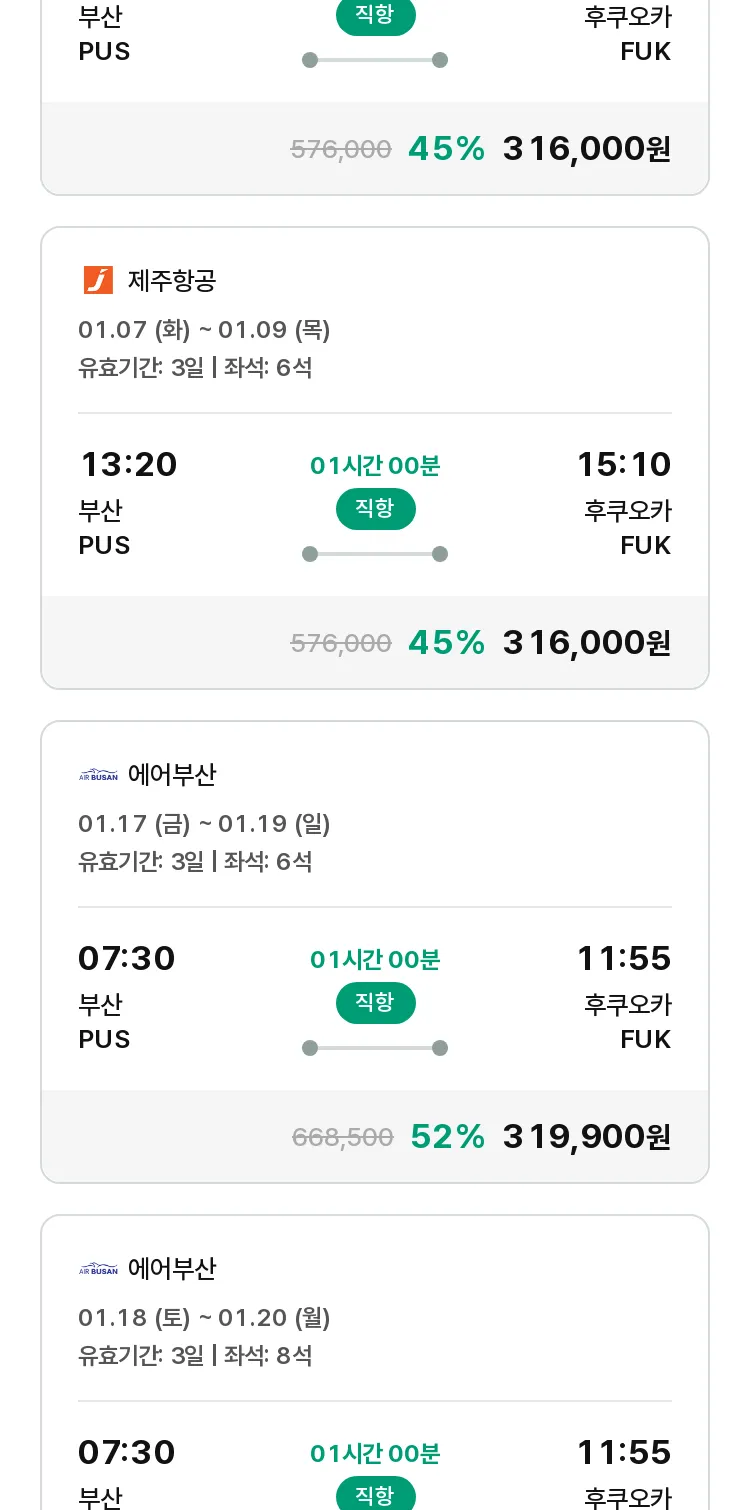Open the 01.18 (토) ~ 01.20 (월) flight card
The height and width of the screenshot is (1510, 750).
click(375, 1362)
